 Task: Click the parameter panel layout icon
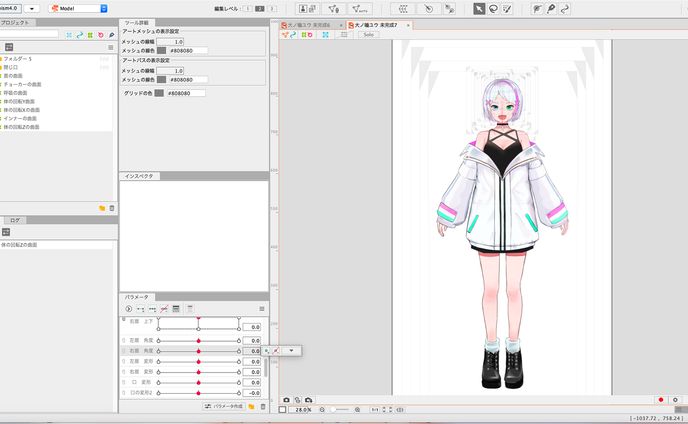point(176,309)
